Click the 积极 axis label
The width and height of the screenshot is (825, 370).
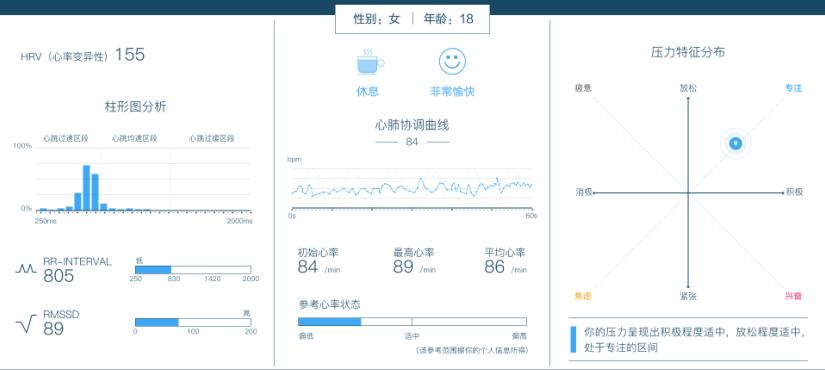point(794,192)
